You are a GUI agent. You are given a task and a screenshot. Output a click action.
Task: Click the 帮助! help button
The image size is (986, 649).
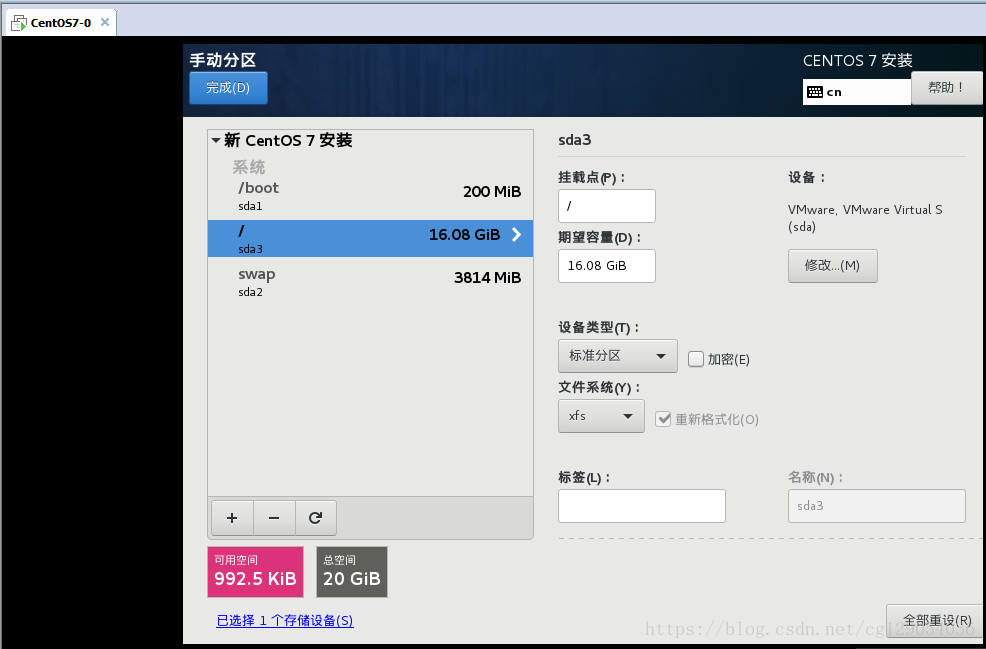click(946, 88)
